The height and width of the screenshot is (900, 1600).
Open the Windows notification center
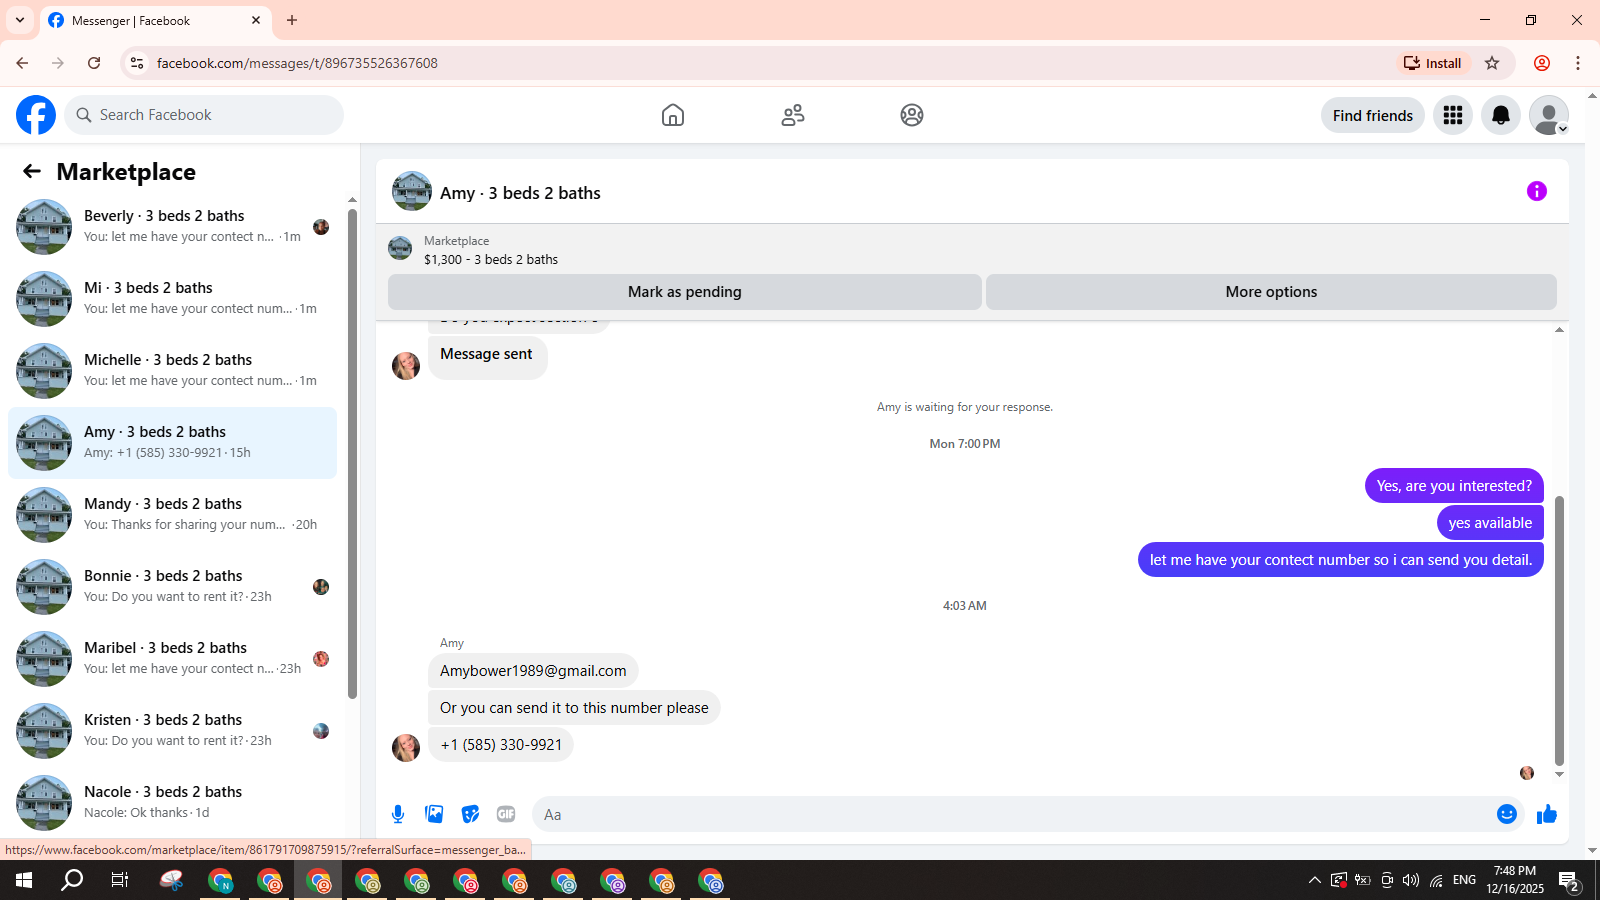(1569, 880)
